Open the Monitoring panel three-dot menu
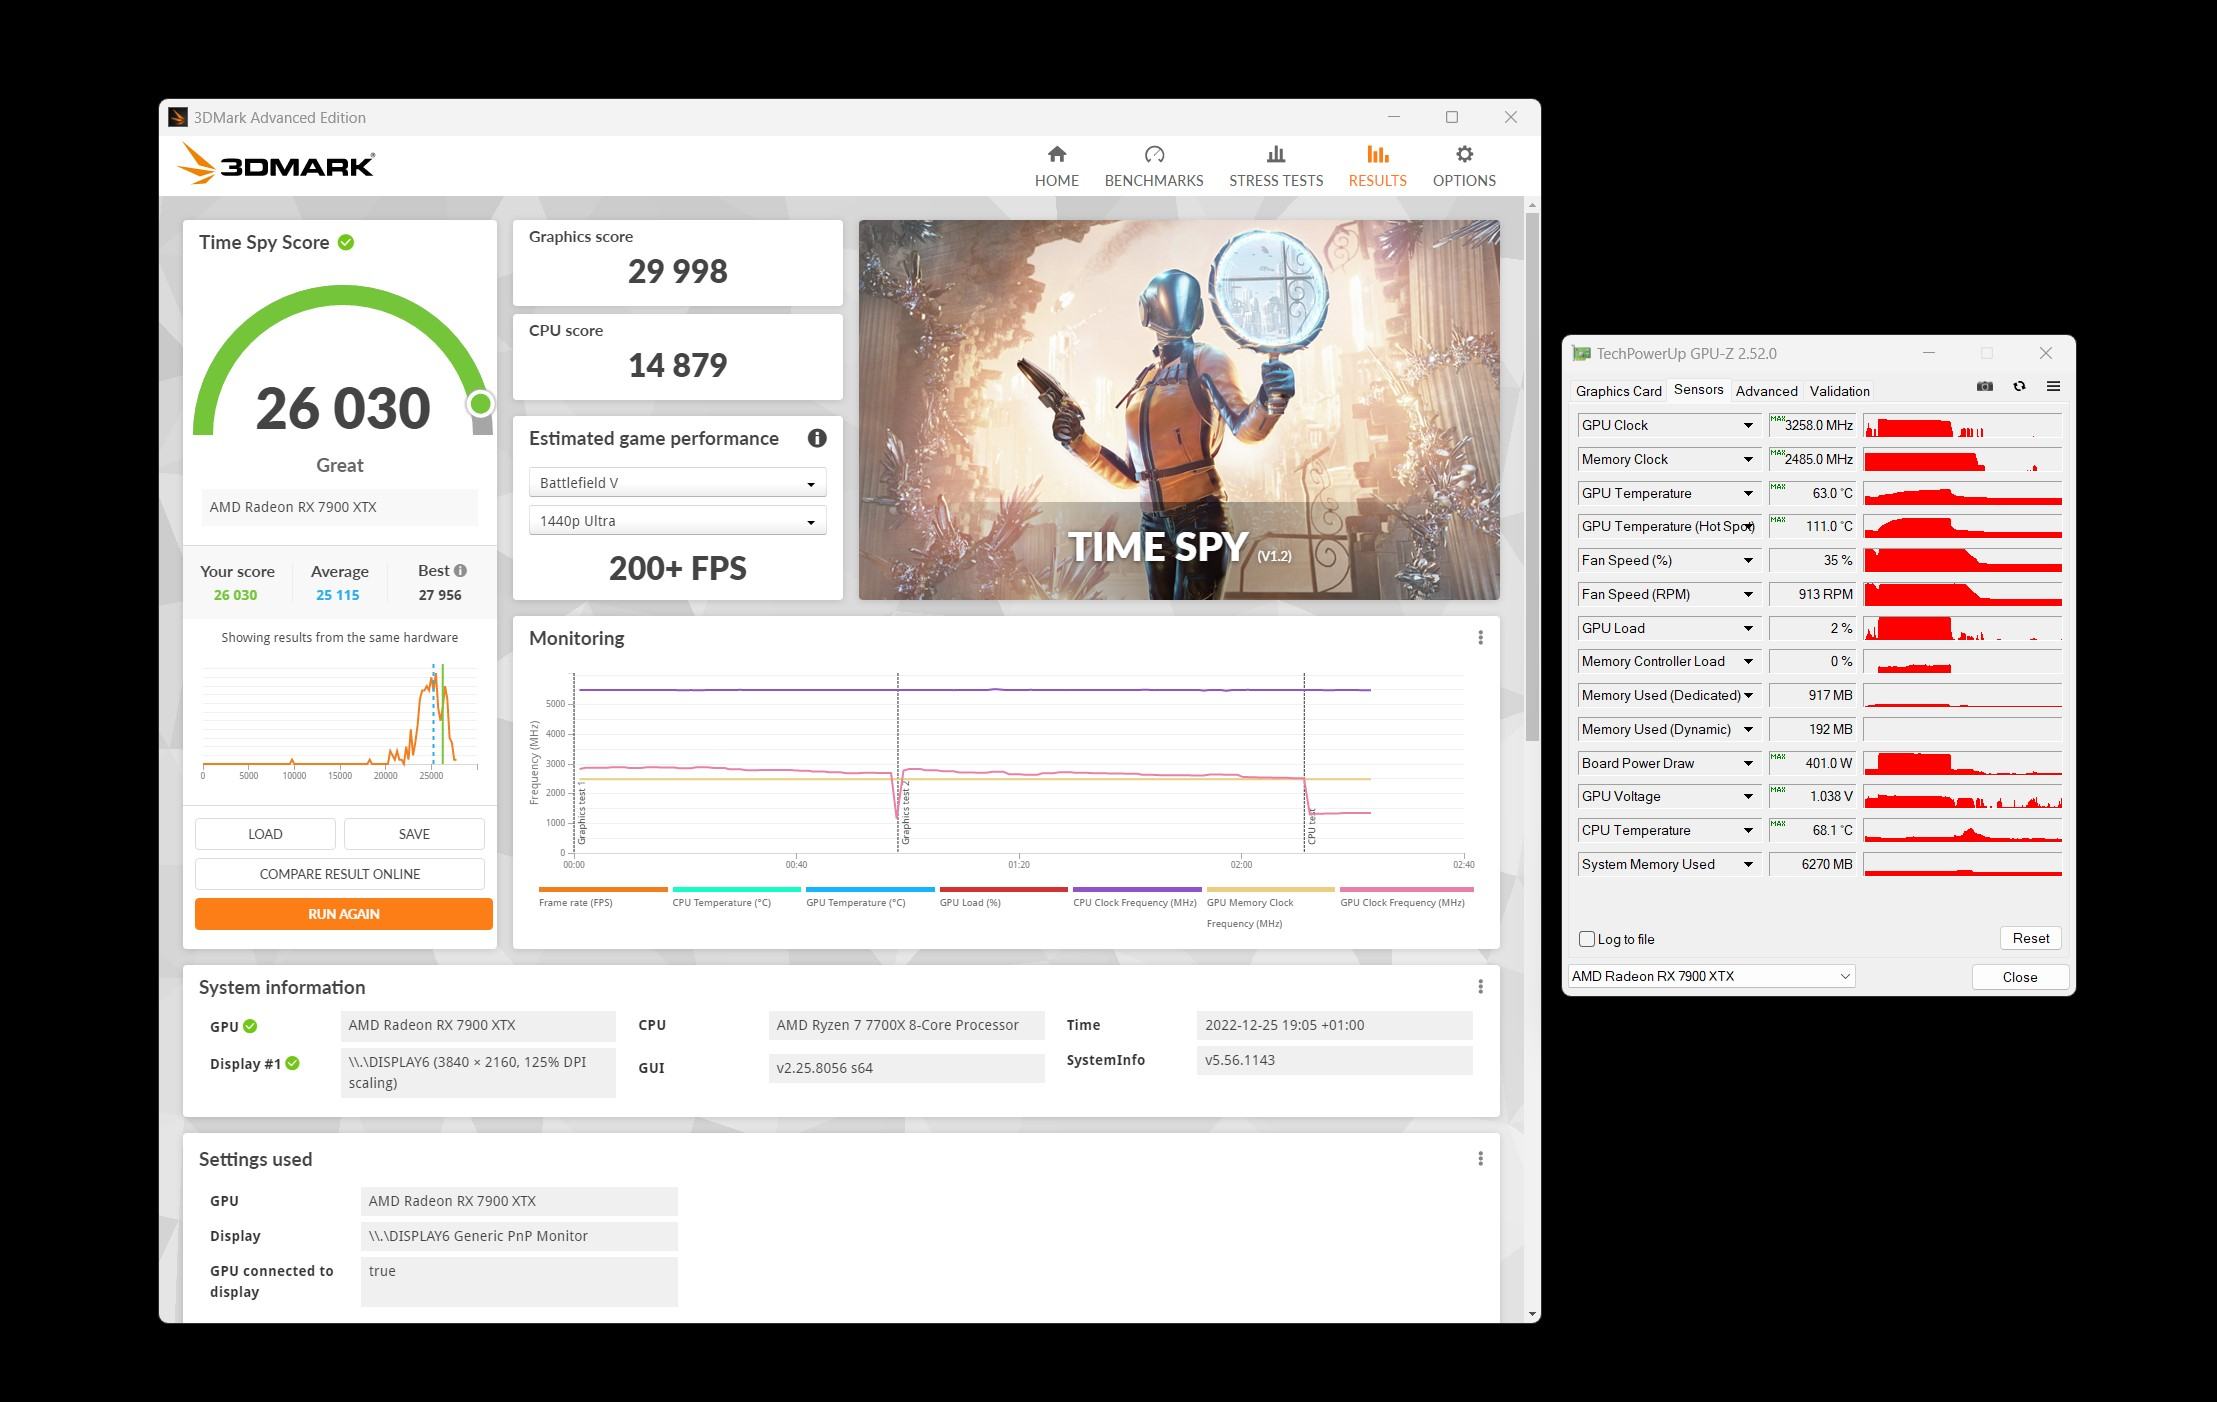This screenshot has width=2217, height=1402. 1480,638
